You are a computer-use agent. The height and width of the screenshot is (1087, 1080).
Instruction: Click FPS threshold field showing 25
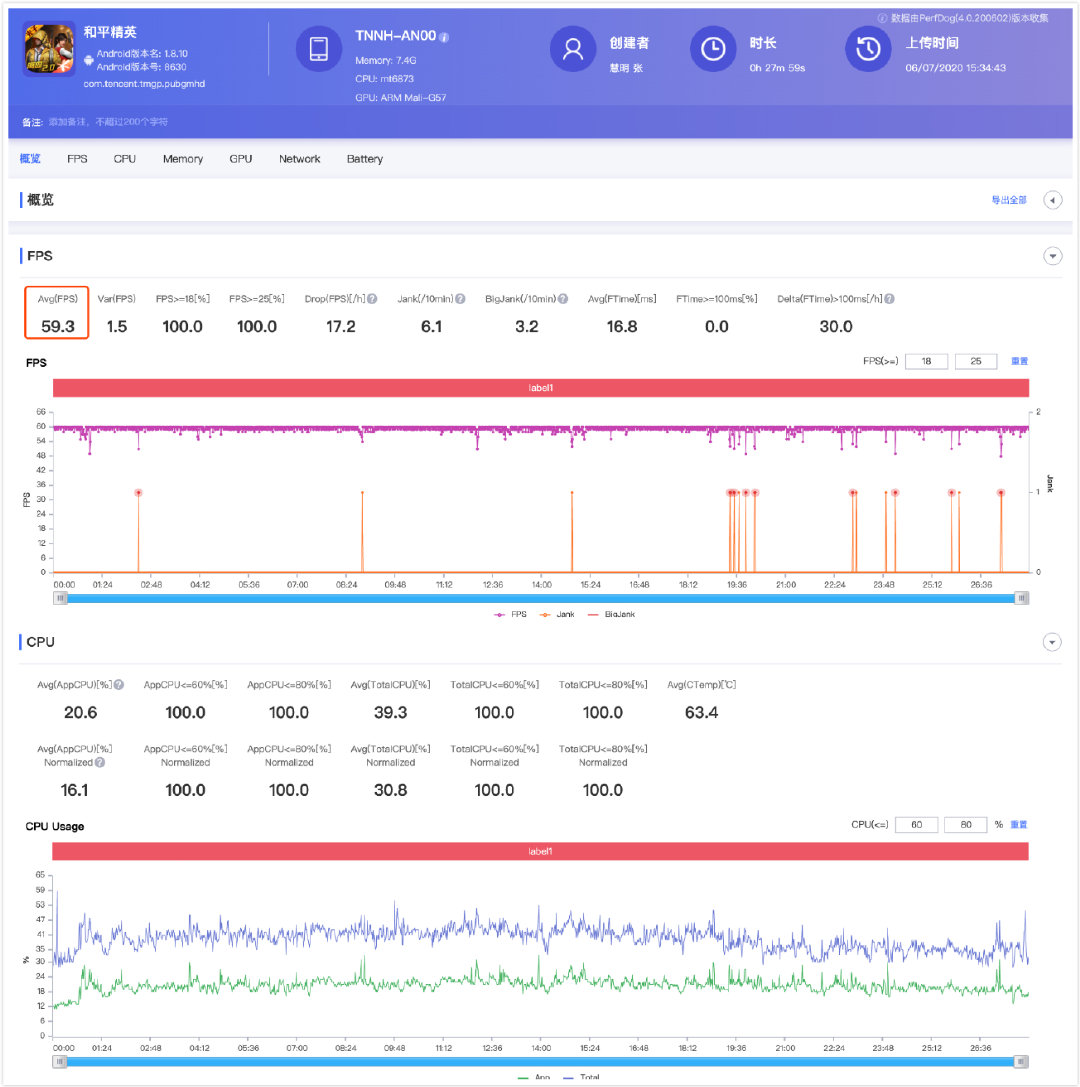coord(975,361)
